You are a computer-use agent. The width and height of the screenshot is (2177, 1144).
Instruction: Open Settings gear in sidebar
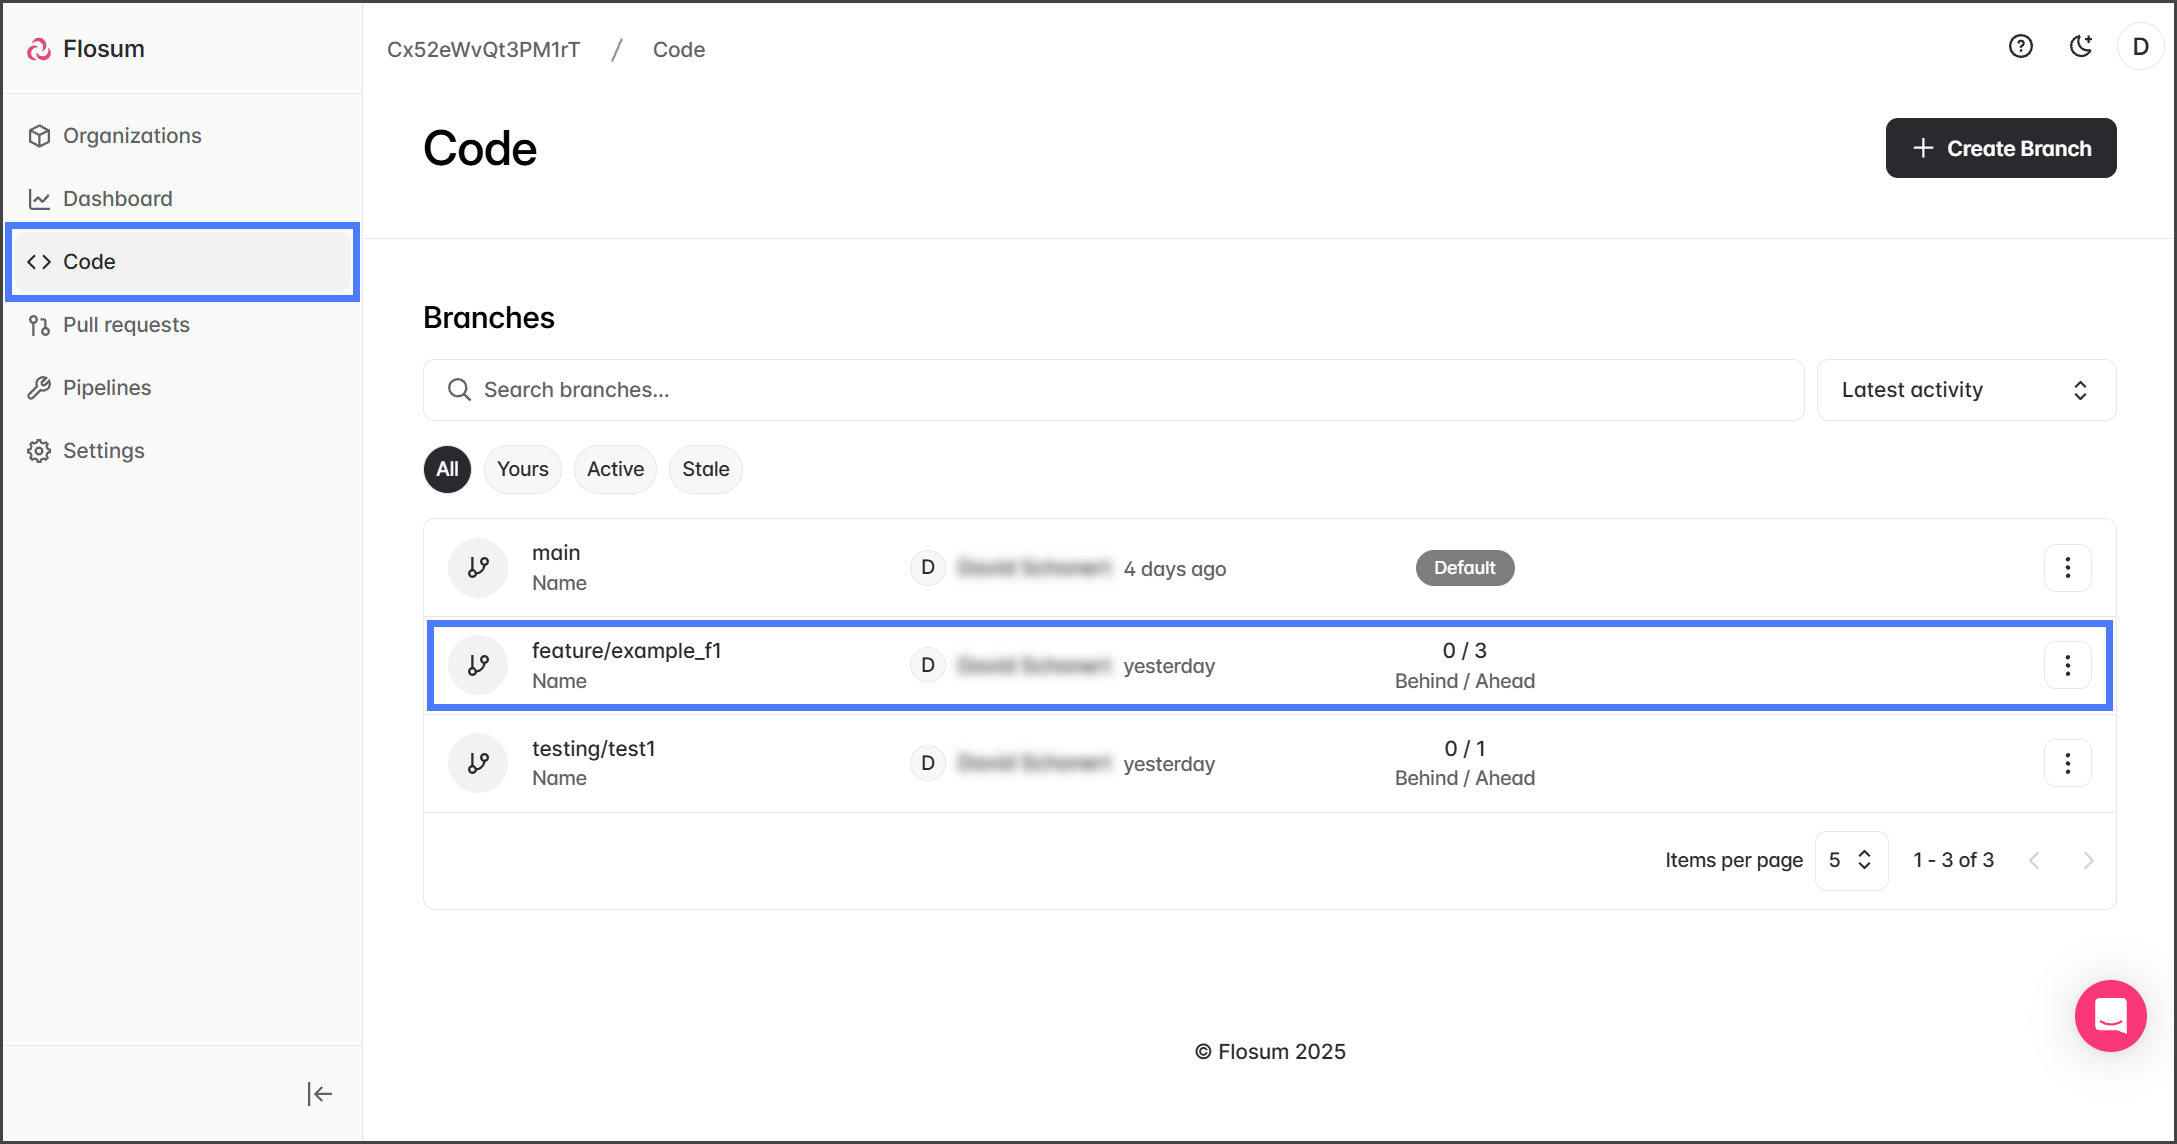click(103, 451)
